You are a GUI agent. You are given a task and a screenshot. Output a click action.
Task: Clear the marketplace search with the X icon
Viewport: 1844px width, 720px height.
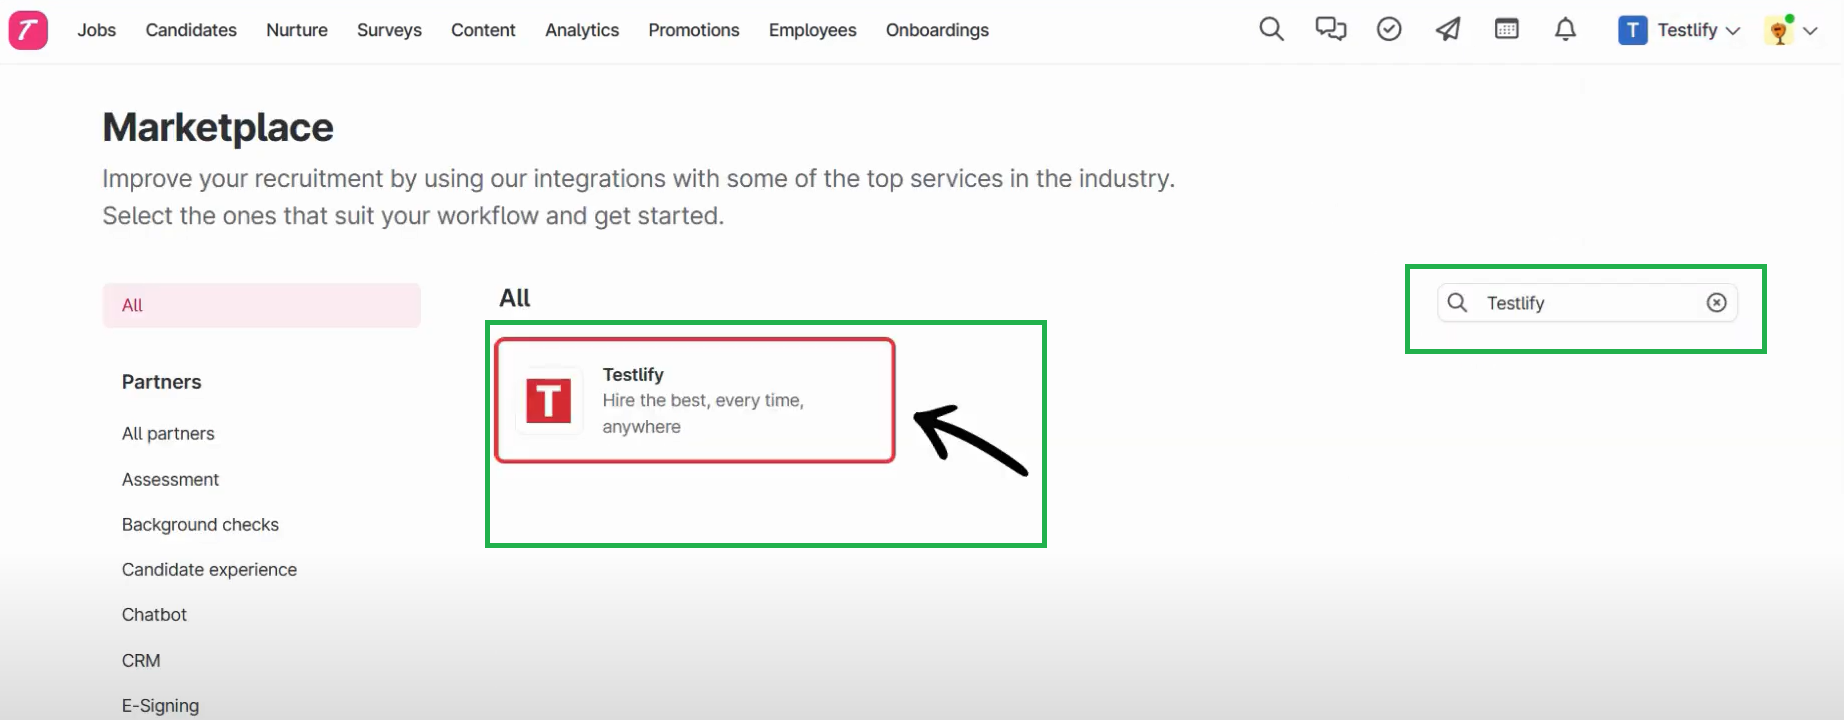click(x=1716, y=302)
